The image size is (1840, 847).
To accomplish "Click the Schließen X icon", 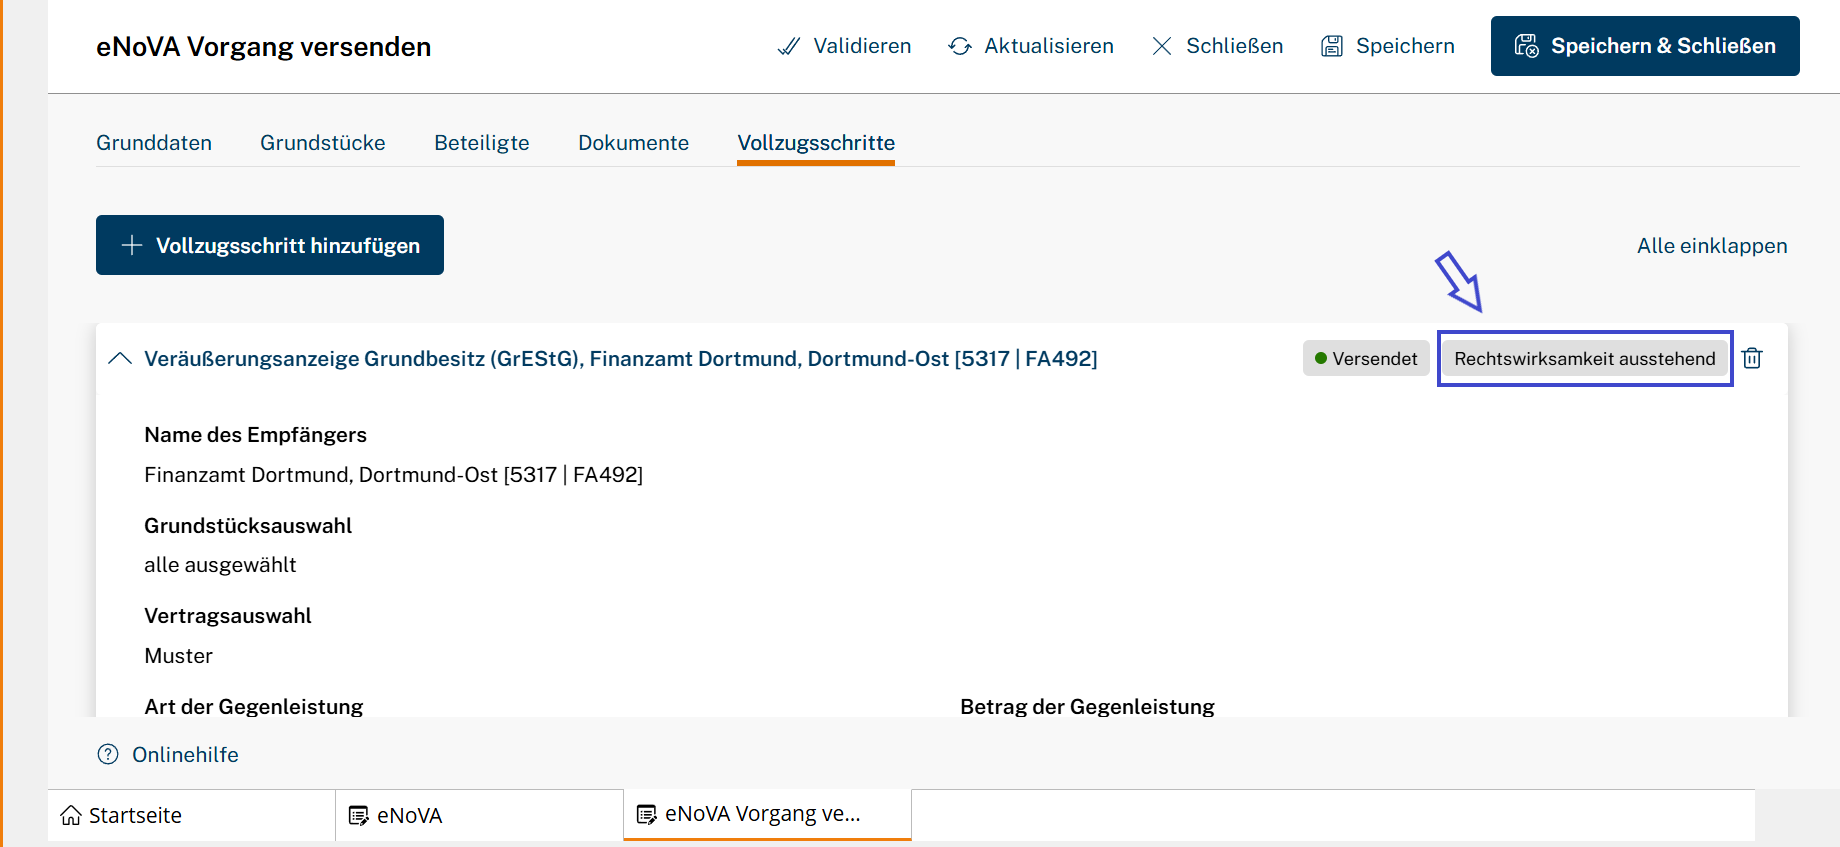I will pyautogui.click(x=1162, y=46).
